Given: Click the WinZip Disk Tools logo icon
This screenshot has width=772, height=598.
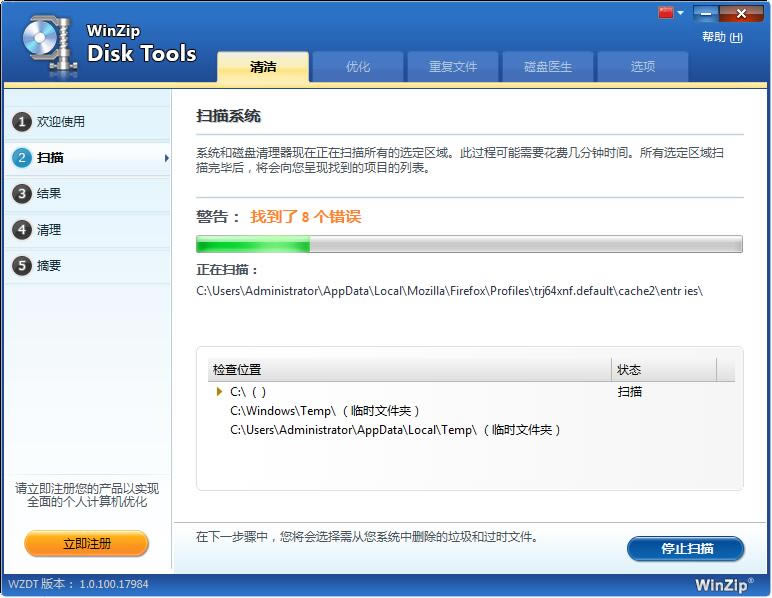Looking at the screenshot, I should coord(49,46).
